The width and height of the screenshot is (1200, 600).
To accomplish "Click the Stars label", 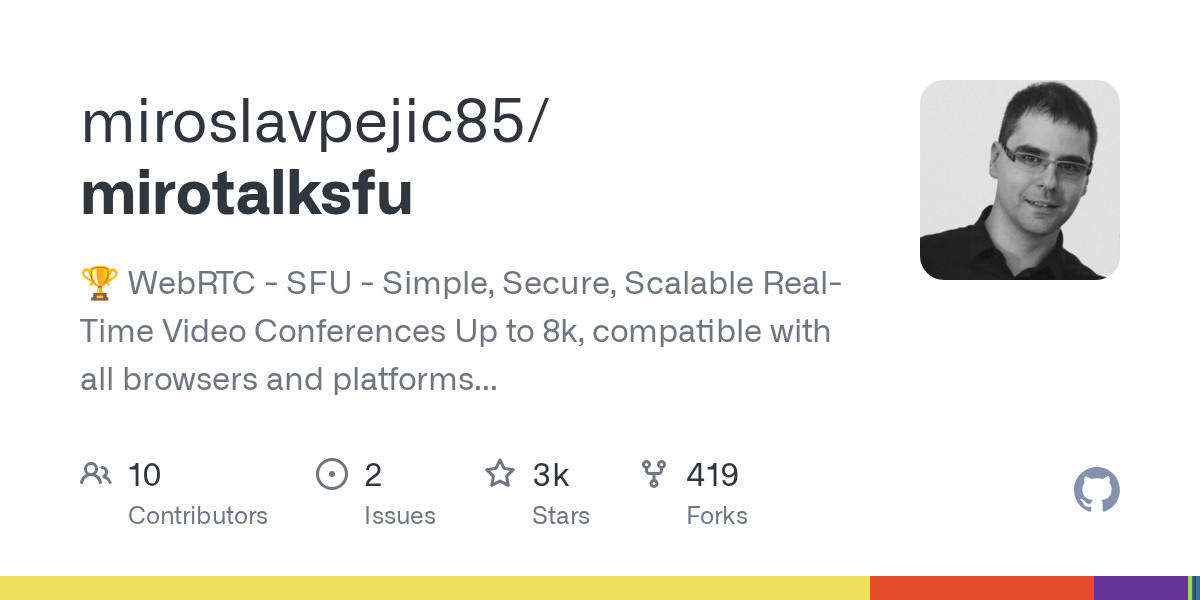I will (x=561, y=516).
